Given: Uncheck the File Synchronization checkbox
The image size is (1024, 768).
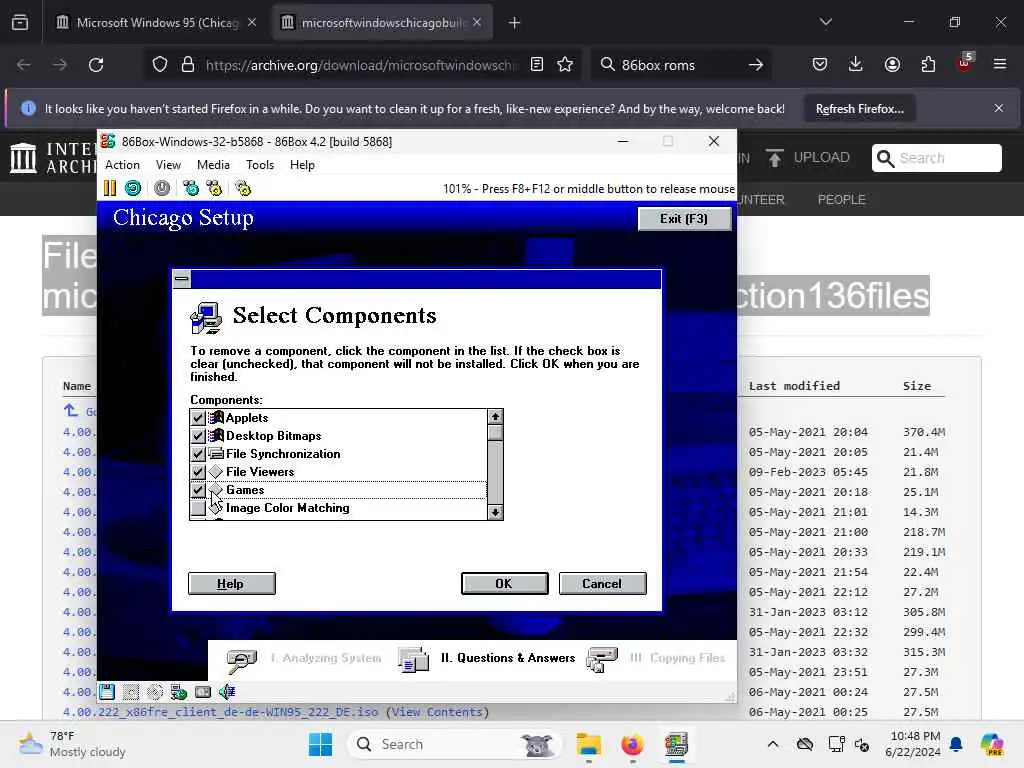Looking at the screenshot, I should coord(198,453).
